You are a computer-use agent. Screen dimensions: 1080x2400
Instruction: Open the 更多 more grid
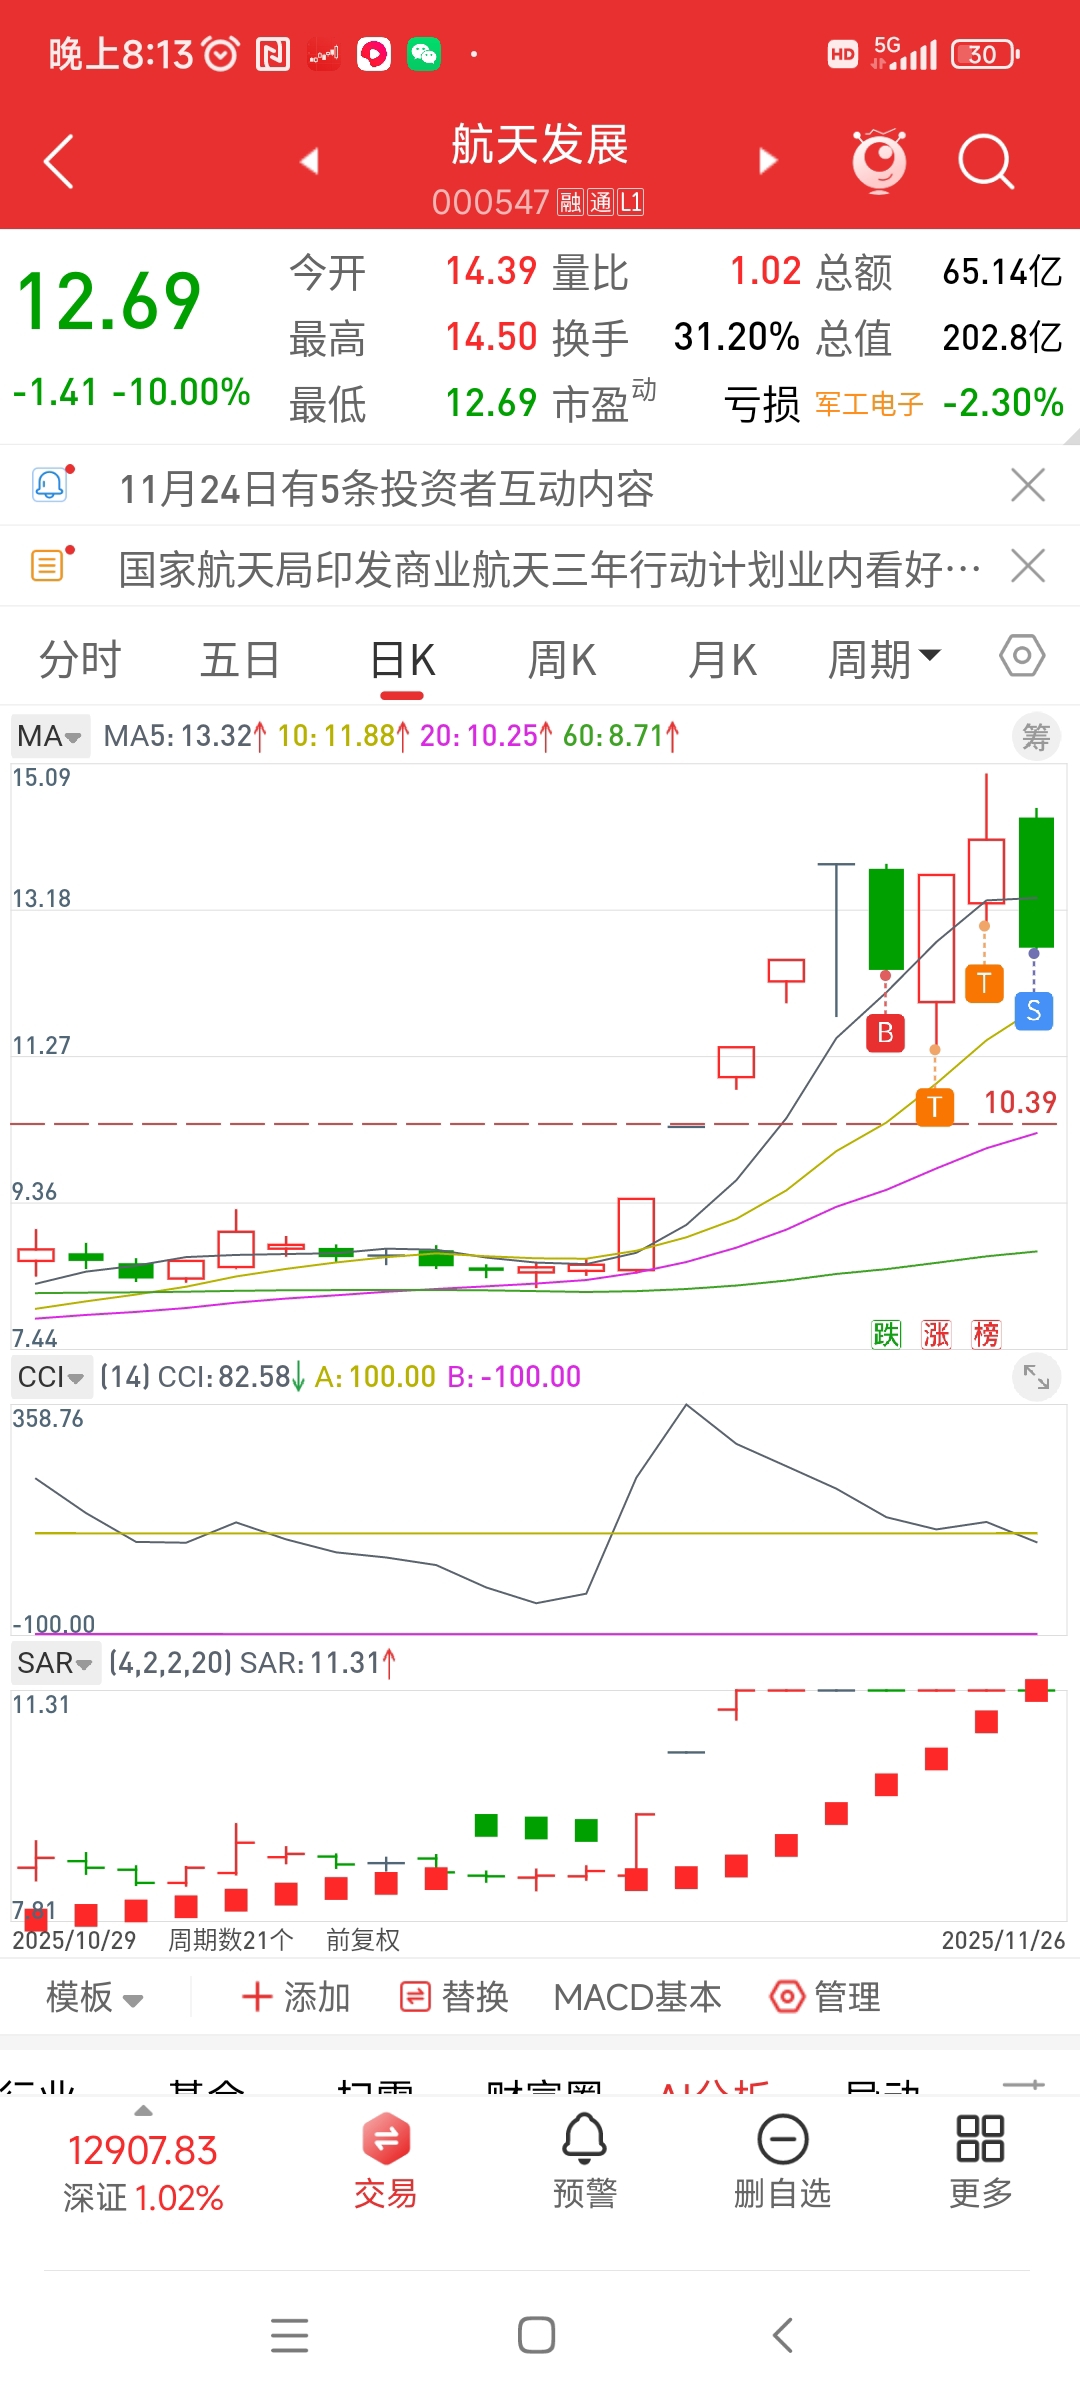(x=980, y=2162)
